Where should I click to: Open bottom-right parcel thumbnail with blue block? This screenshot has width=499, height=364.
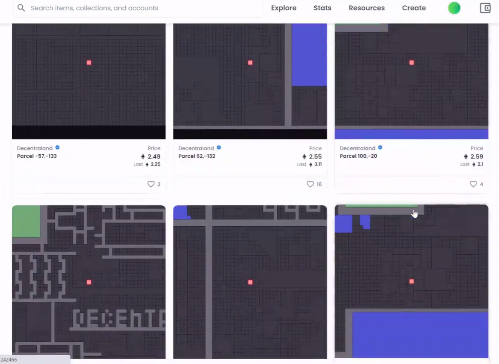(411, 282)
